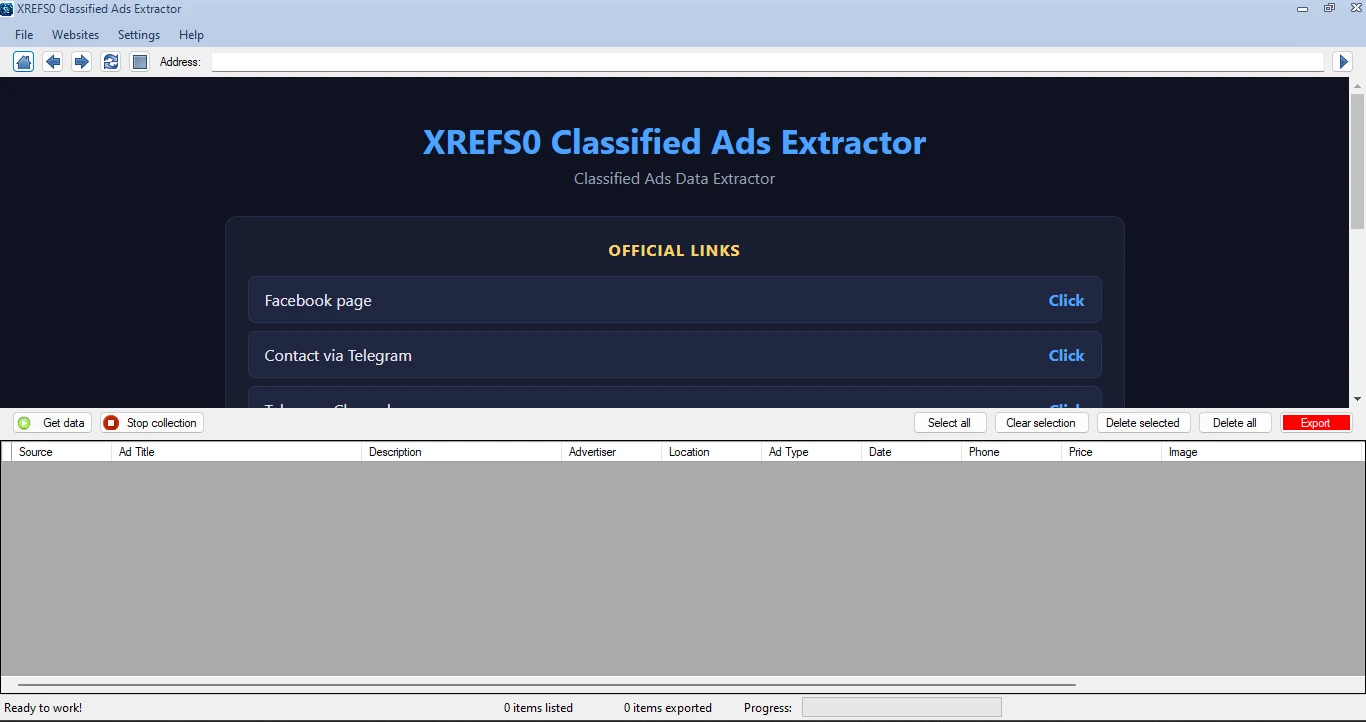Go to the browser Home icon
This screenshot has height=722, width=1366.
coord(24,62)
